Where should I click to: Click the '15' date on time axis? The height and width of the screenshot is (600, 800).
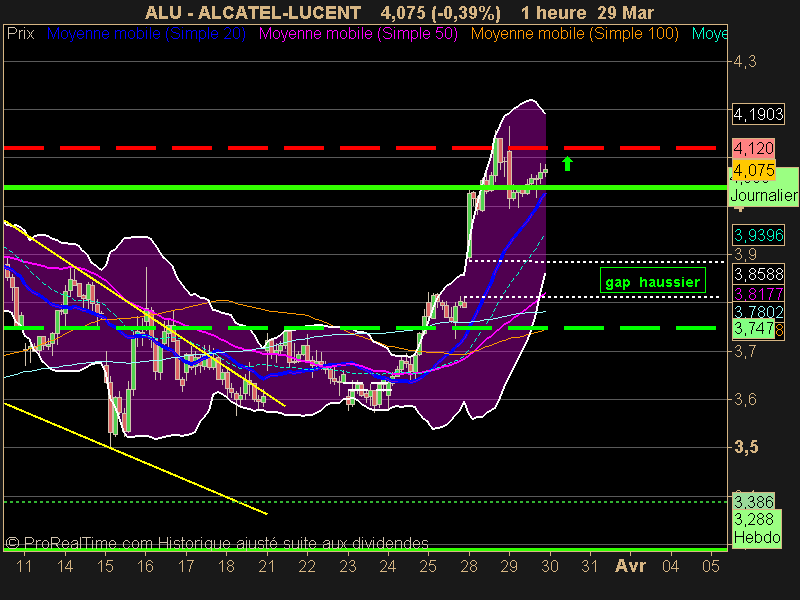105,566
